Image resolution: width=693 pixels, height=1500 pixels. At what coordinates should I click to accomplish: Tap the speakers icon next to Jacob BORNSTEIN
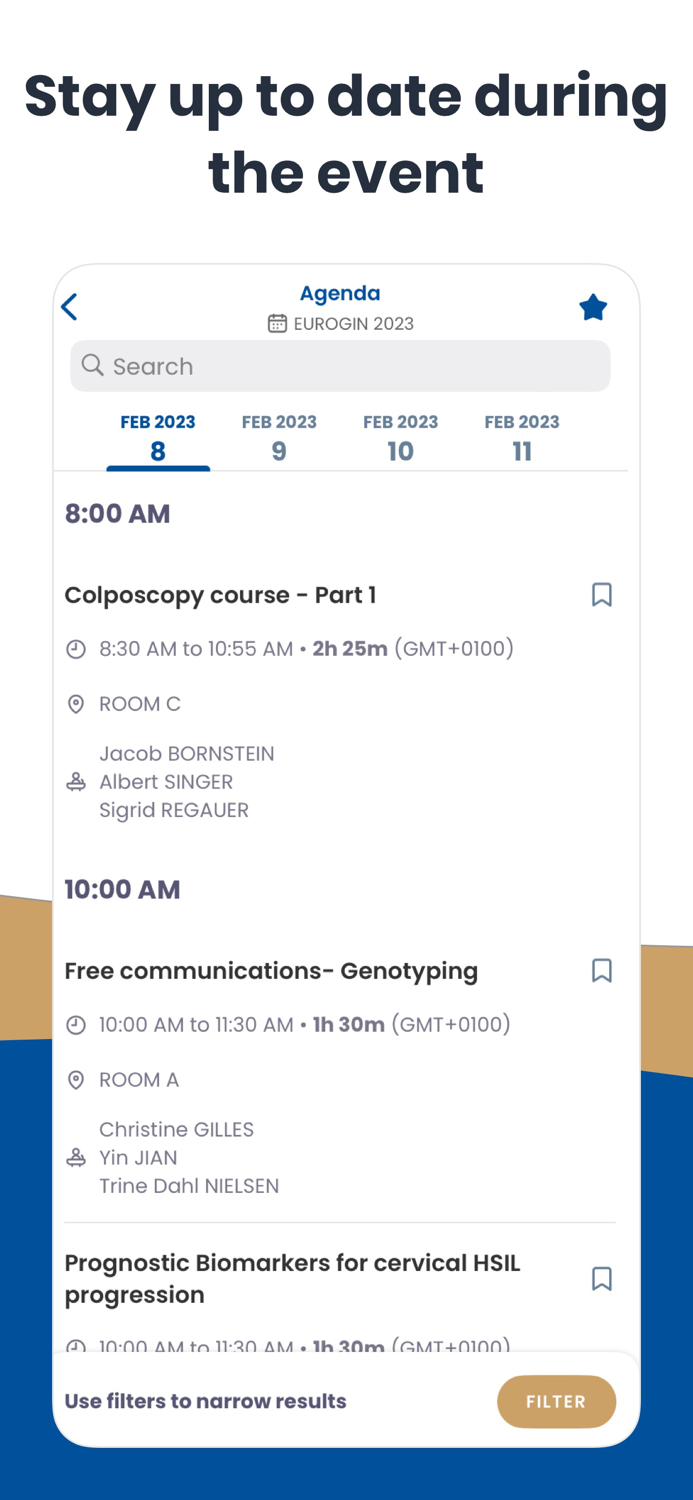pyautogui.click(x=76, y=781)
